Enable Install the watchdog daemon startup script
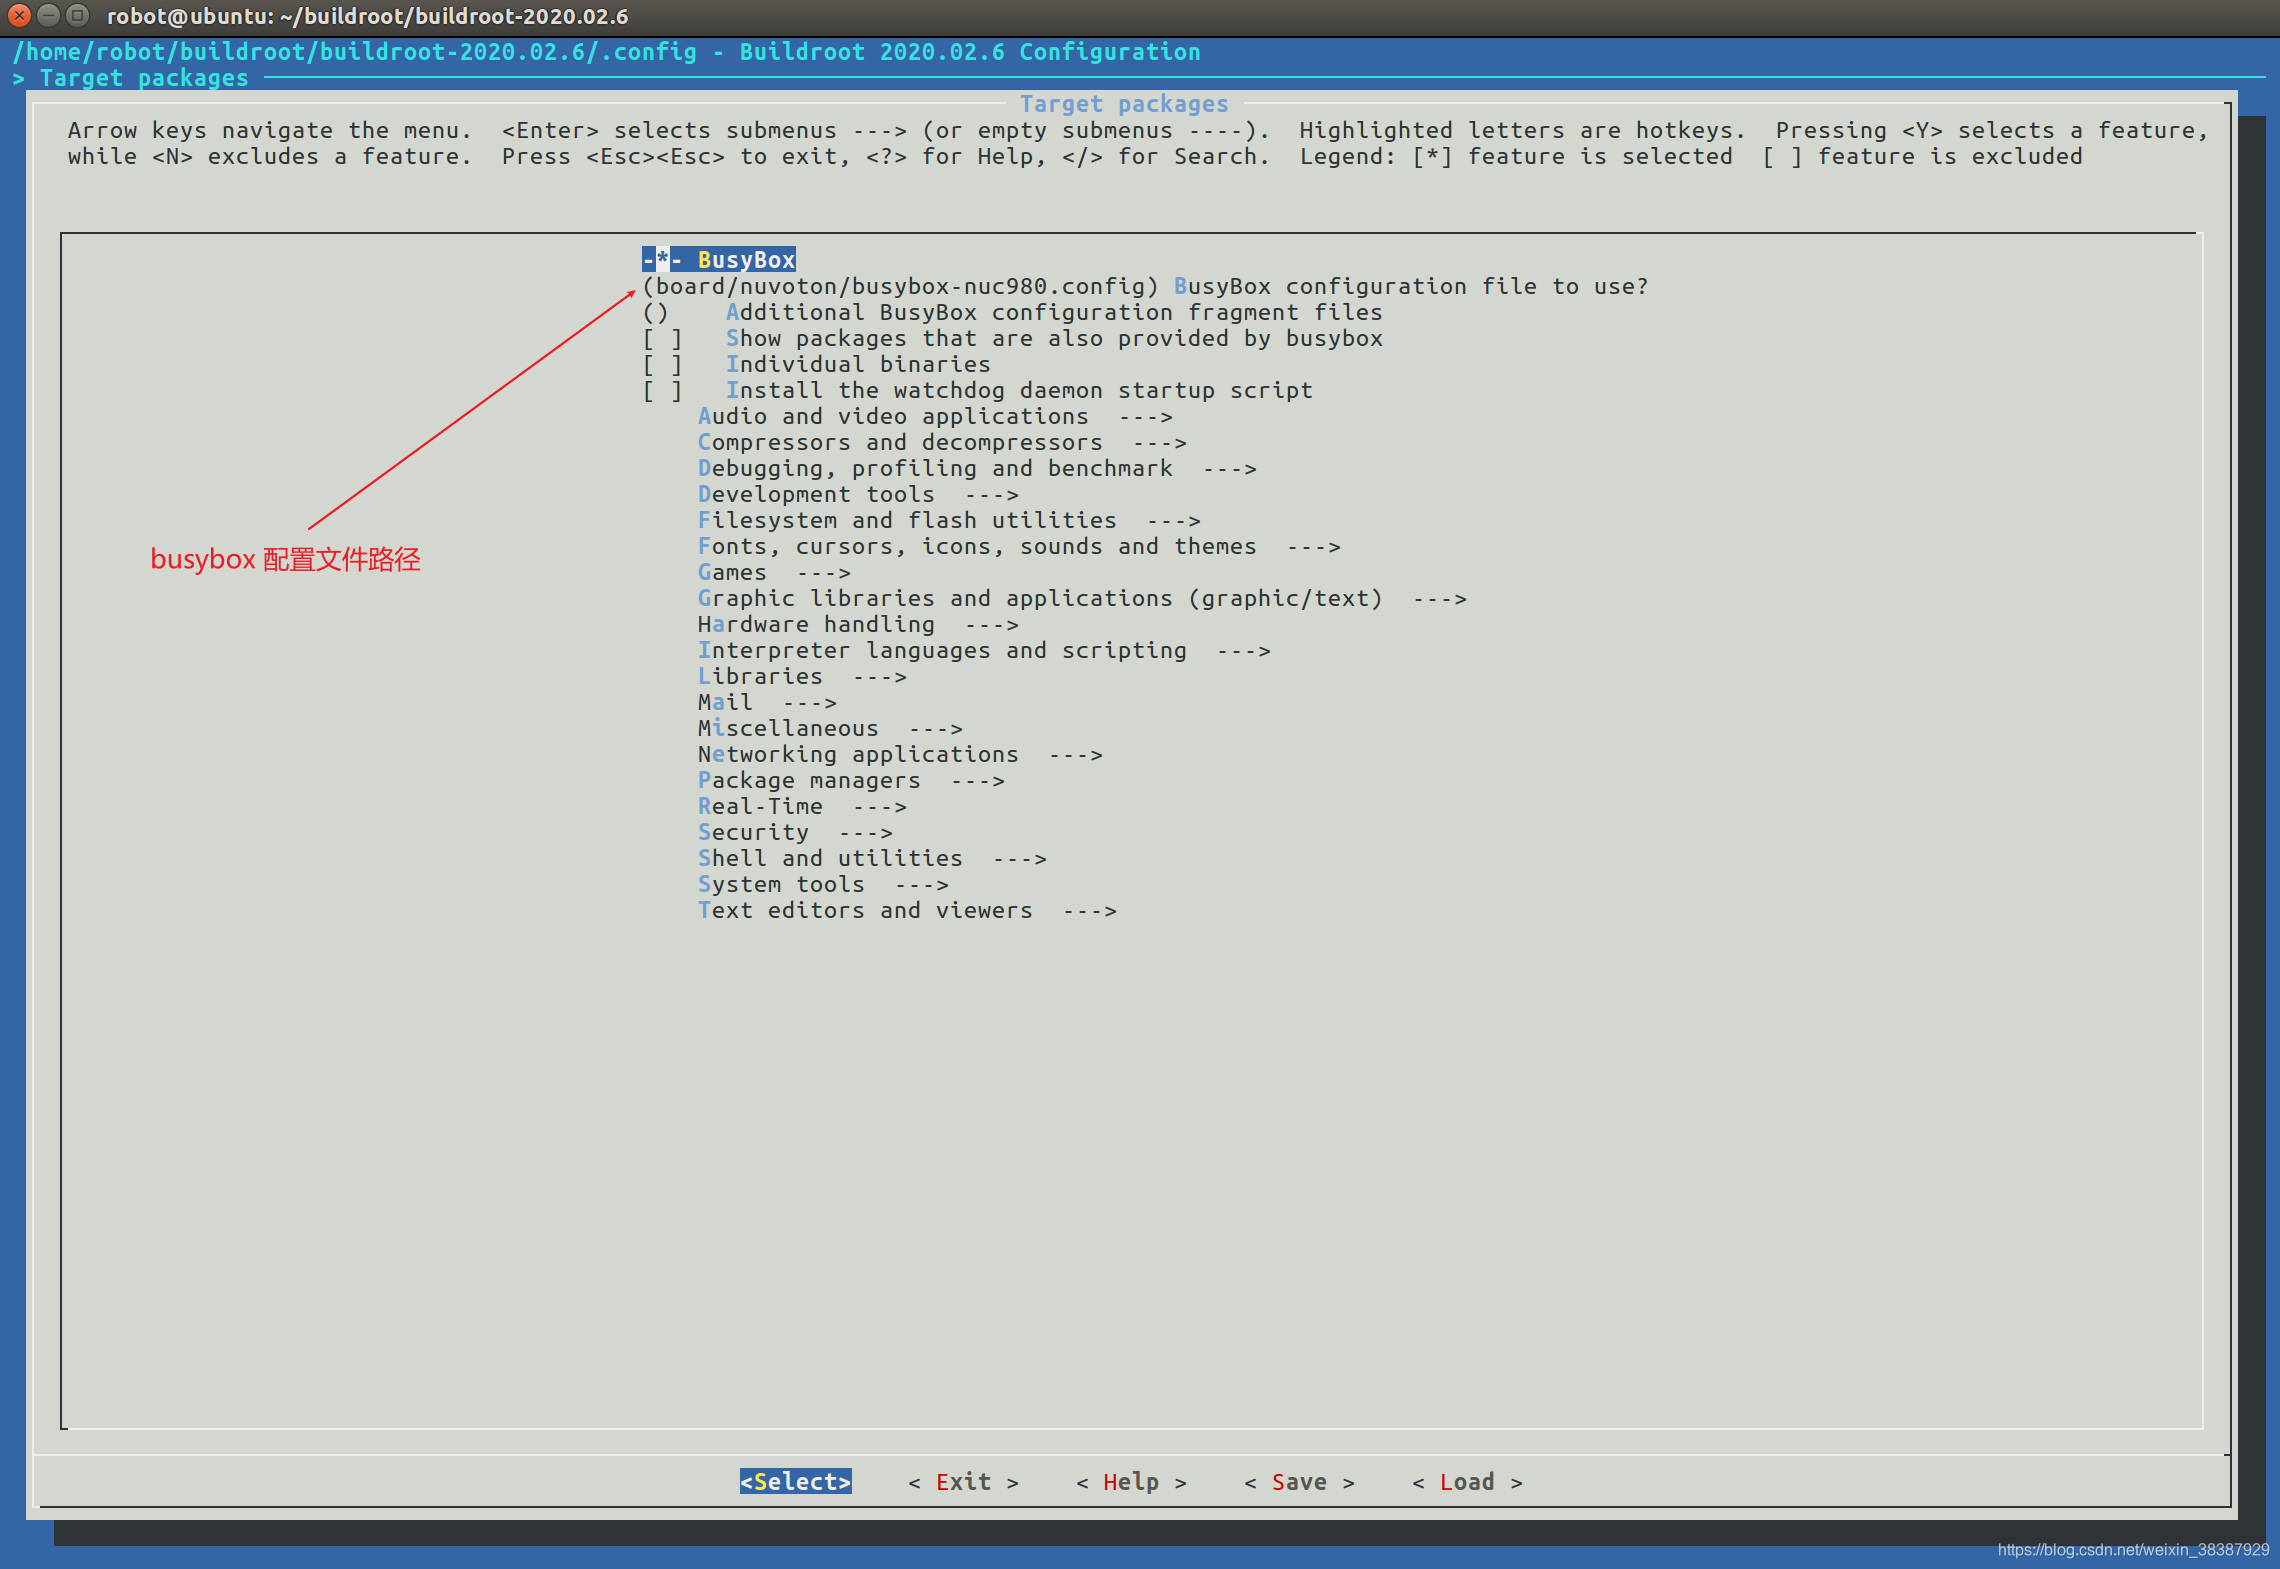Screen dimensions: 2280x1569 [977, 390]
